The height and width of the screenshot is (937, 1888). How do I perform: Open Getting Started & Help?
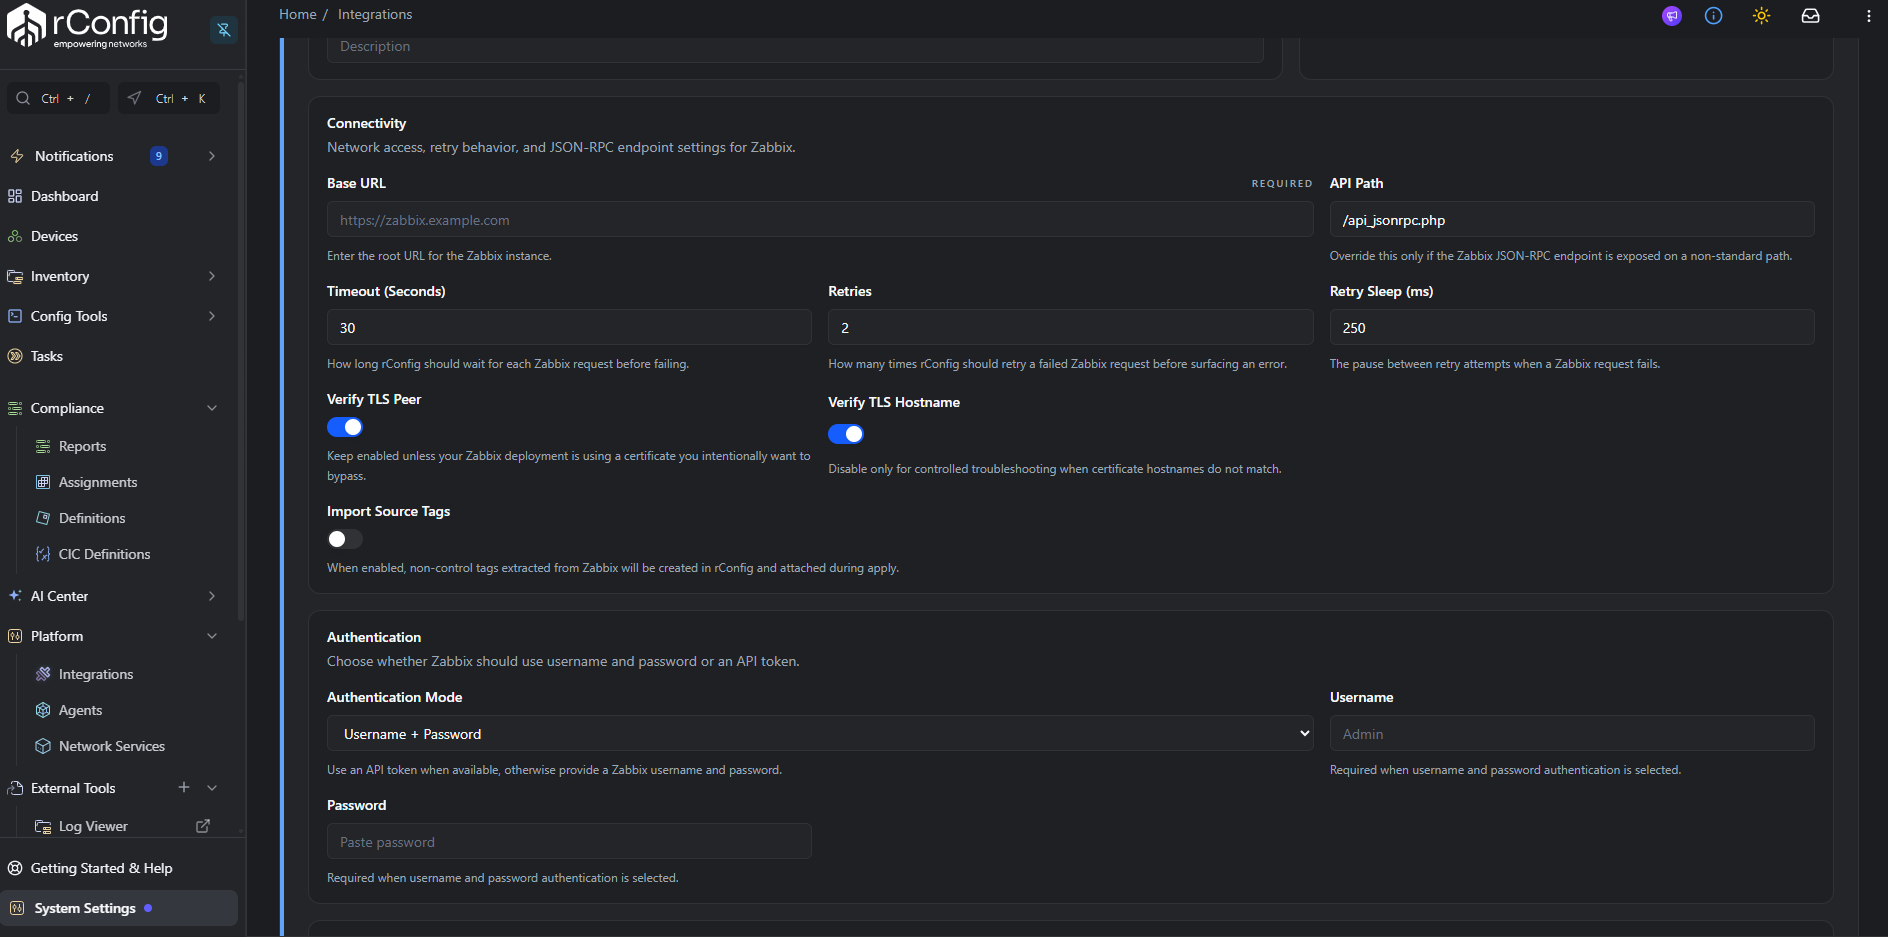[x=101, y=868]
